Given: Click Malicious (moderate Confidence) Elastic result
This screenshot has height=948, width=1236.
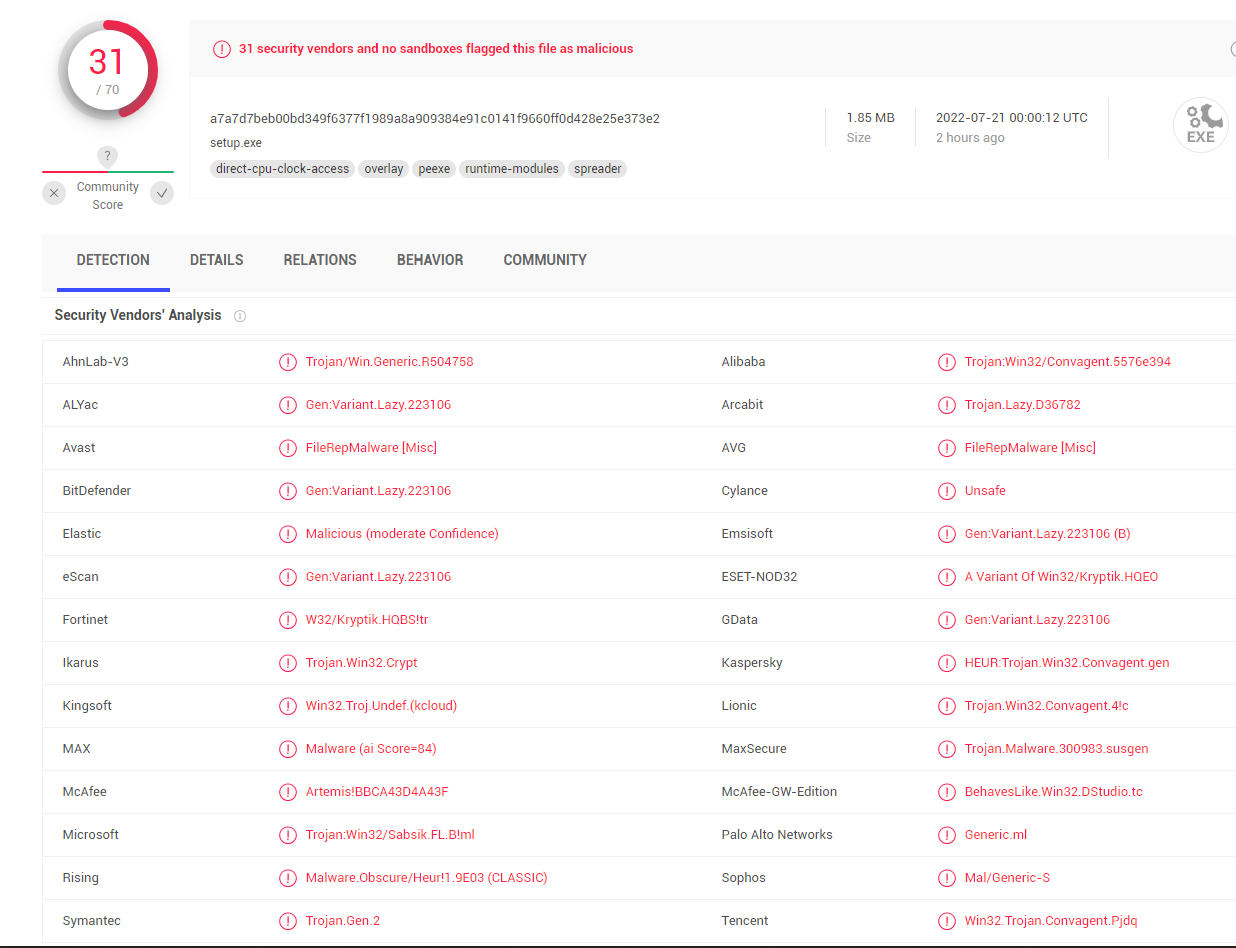Looking at the screenshot, I should [402, 534].
